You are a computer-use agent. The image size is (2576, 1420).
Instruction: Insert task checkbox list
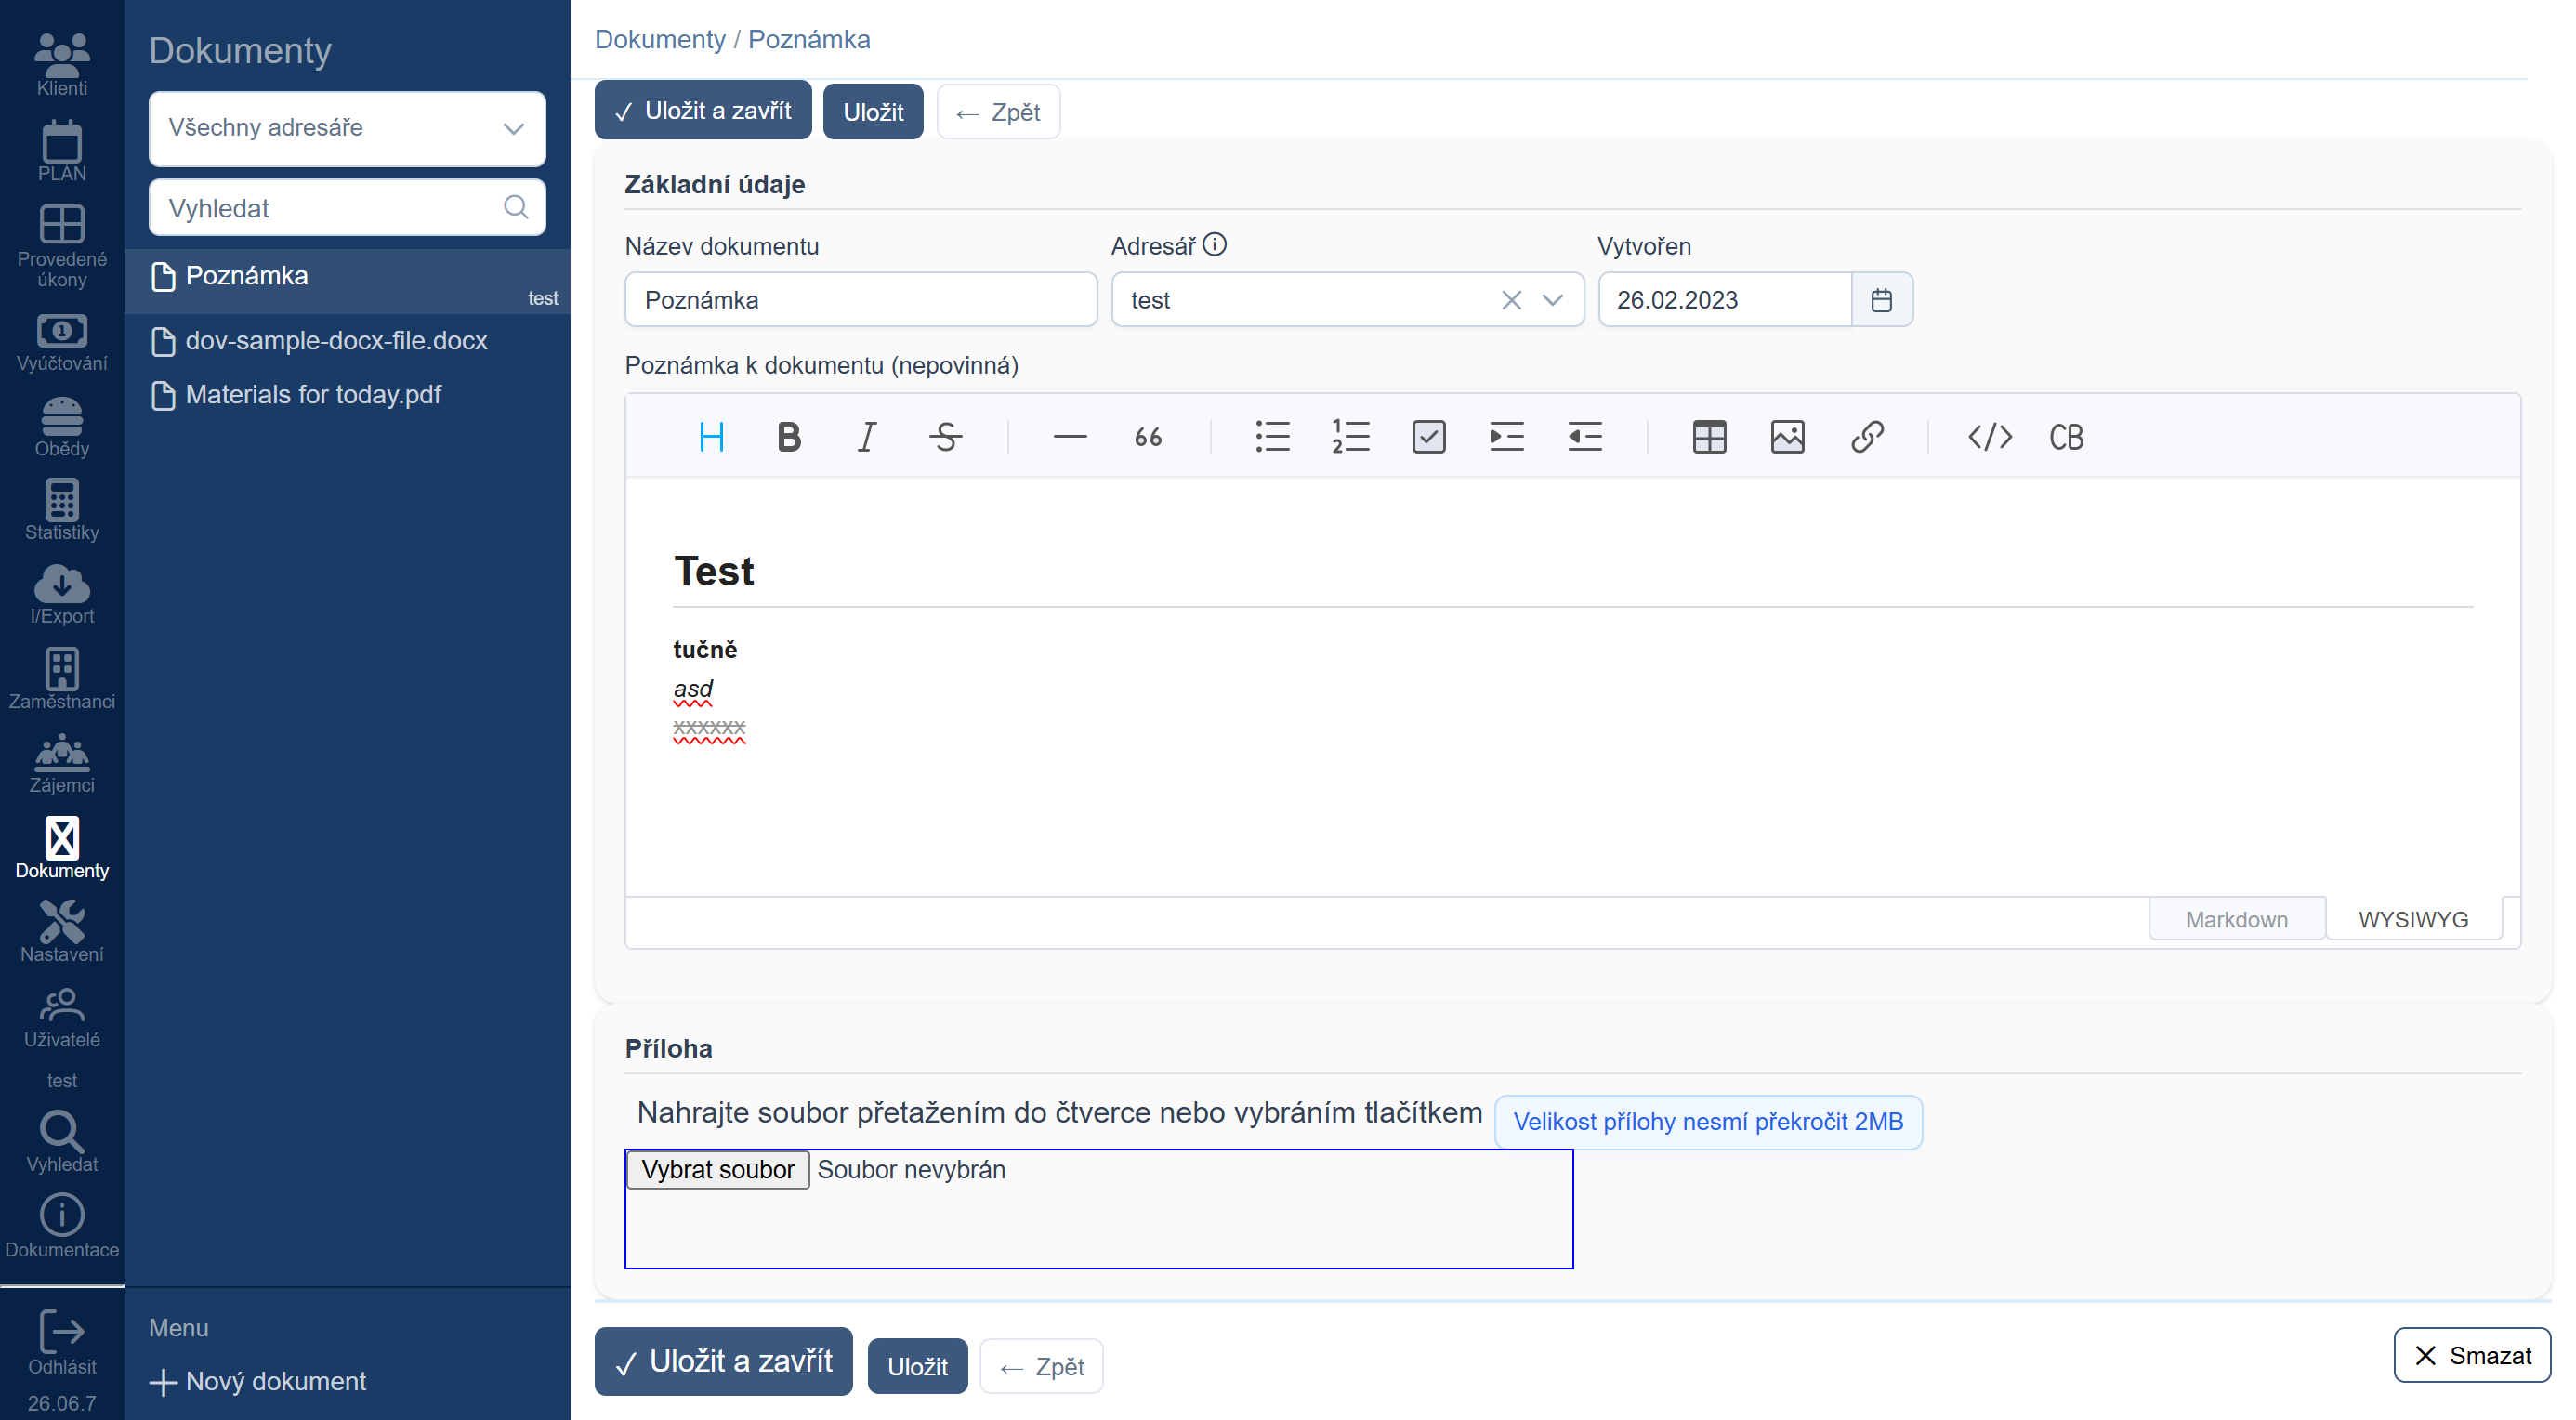1429,437
